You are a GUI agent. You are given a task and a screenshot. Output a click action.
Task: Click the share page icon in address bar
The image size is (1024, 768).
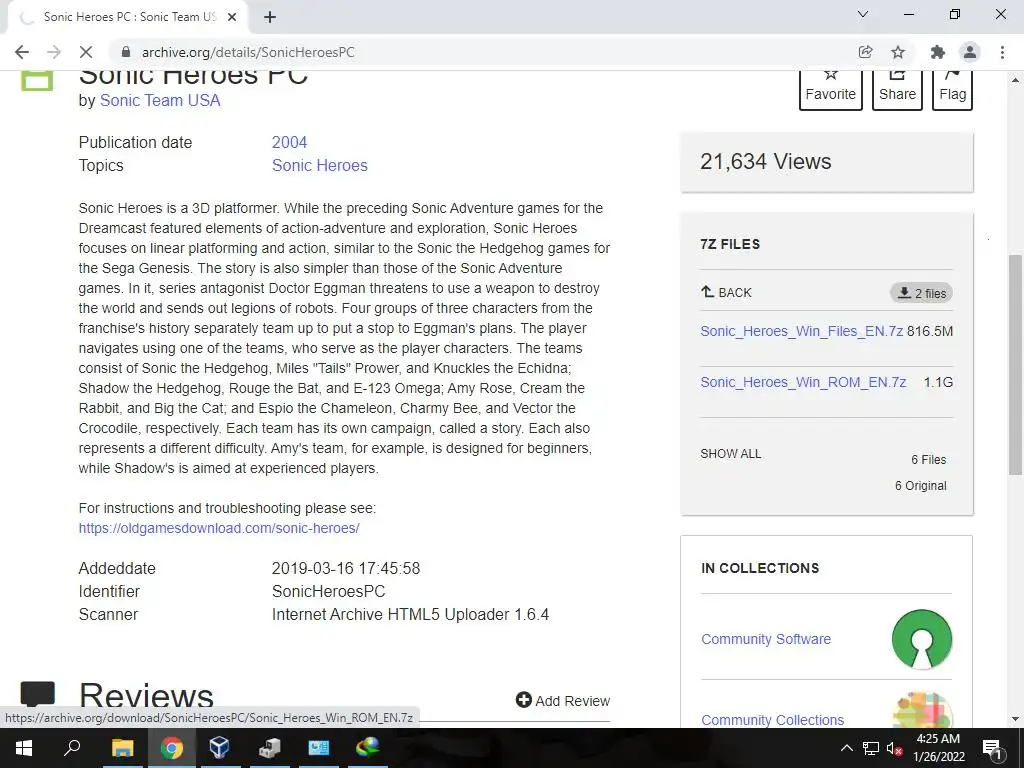(865, 52)
